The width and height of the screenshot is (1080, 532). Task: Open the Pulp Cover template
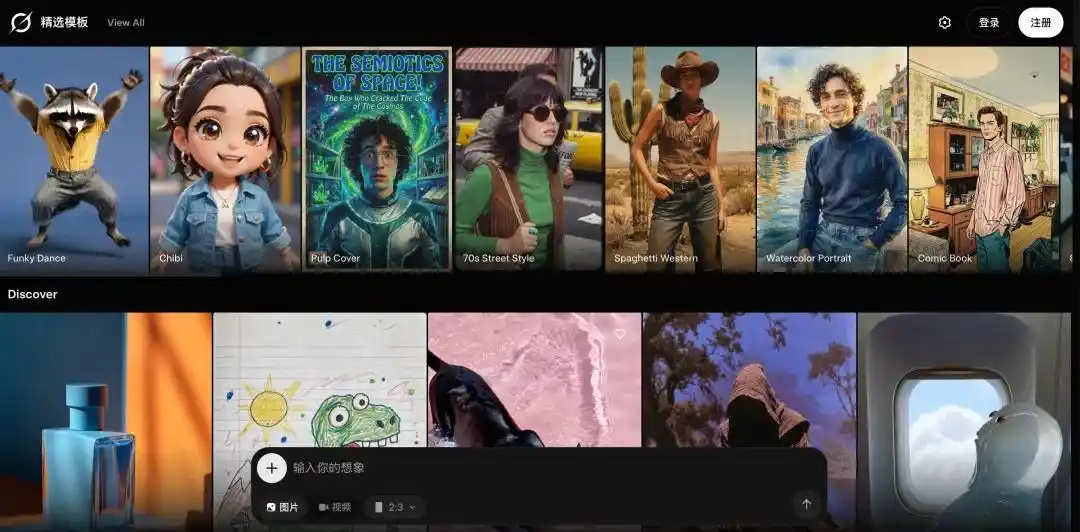(x=377, y=160)
